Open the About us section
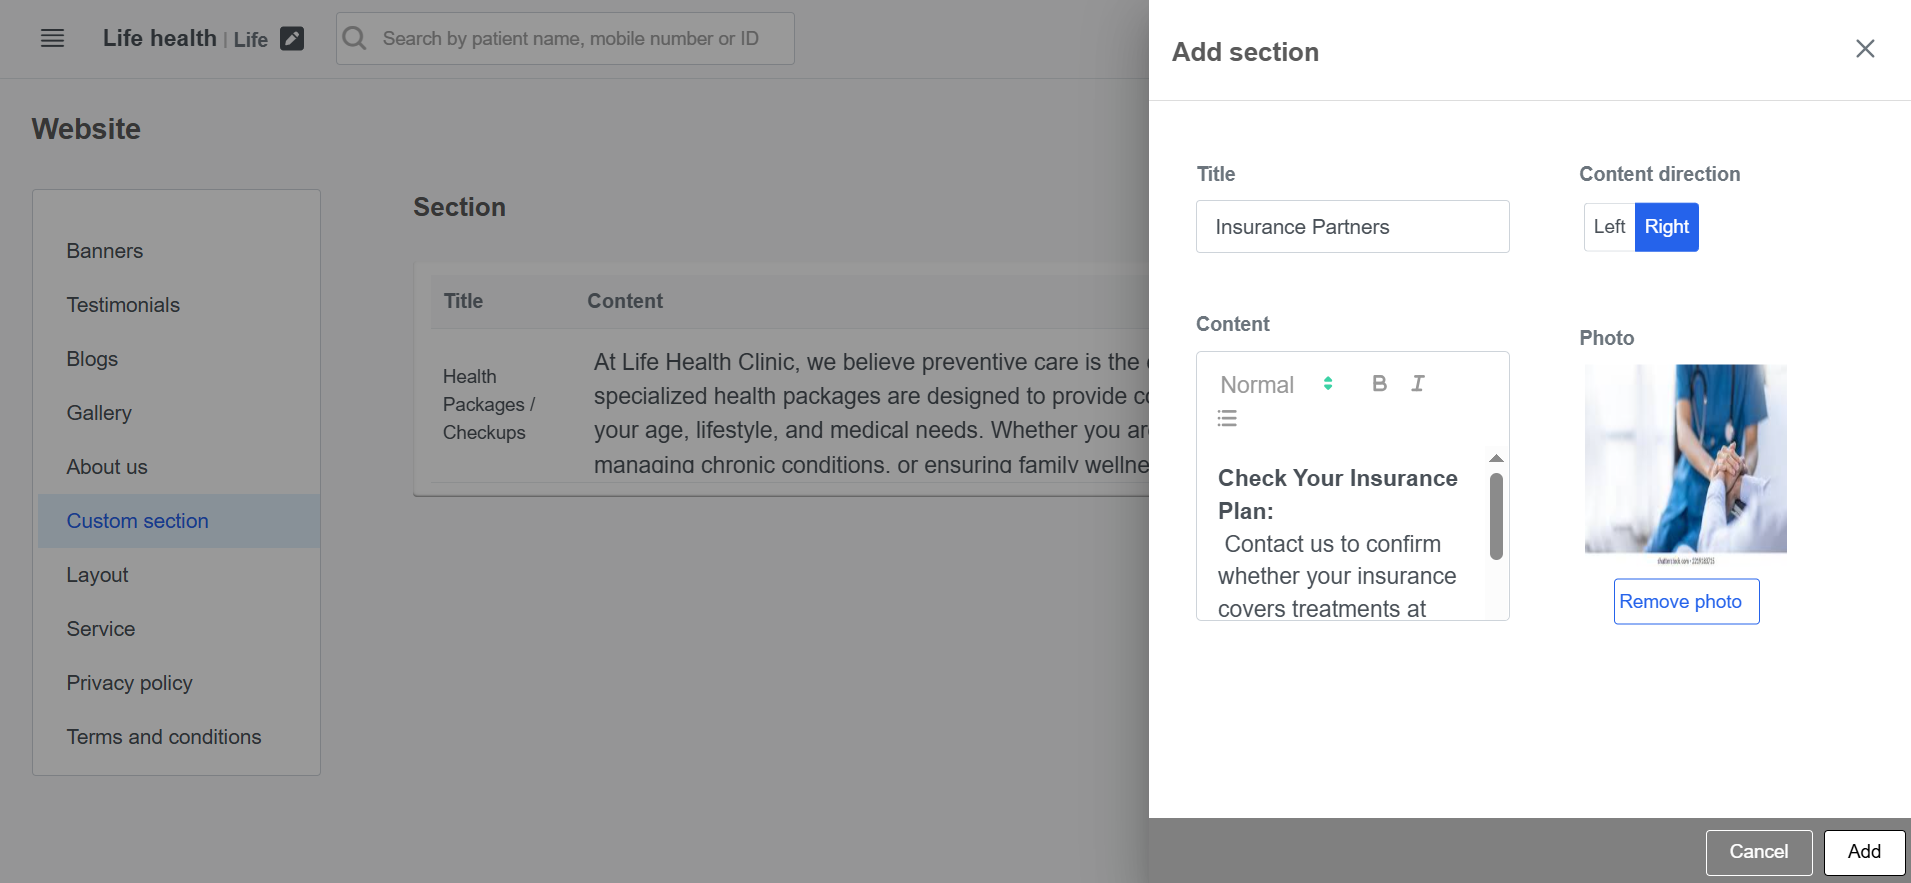 pos(106,466)
